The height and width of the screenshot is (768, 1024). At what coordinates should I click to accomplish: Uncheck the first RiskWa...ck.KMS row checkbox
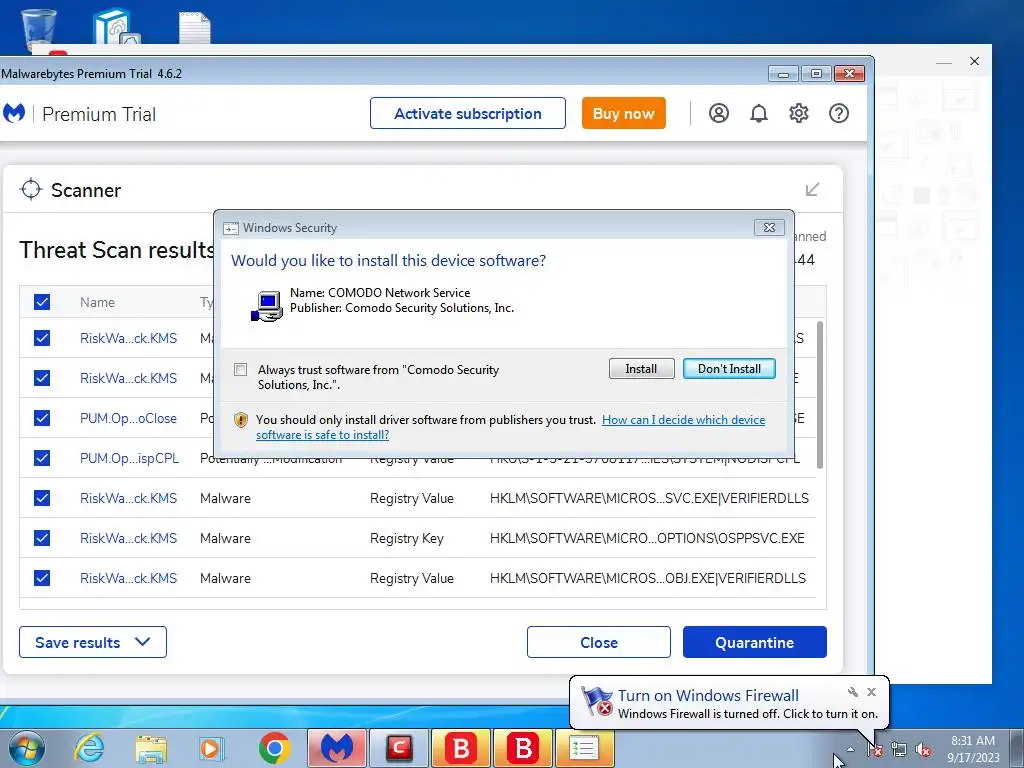(42, 338)
